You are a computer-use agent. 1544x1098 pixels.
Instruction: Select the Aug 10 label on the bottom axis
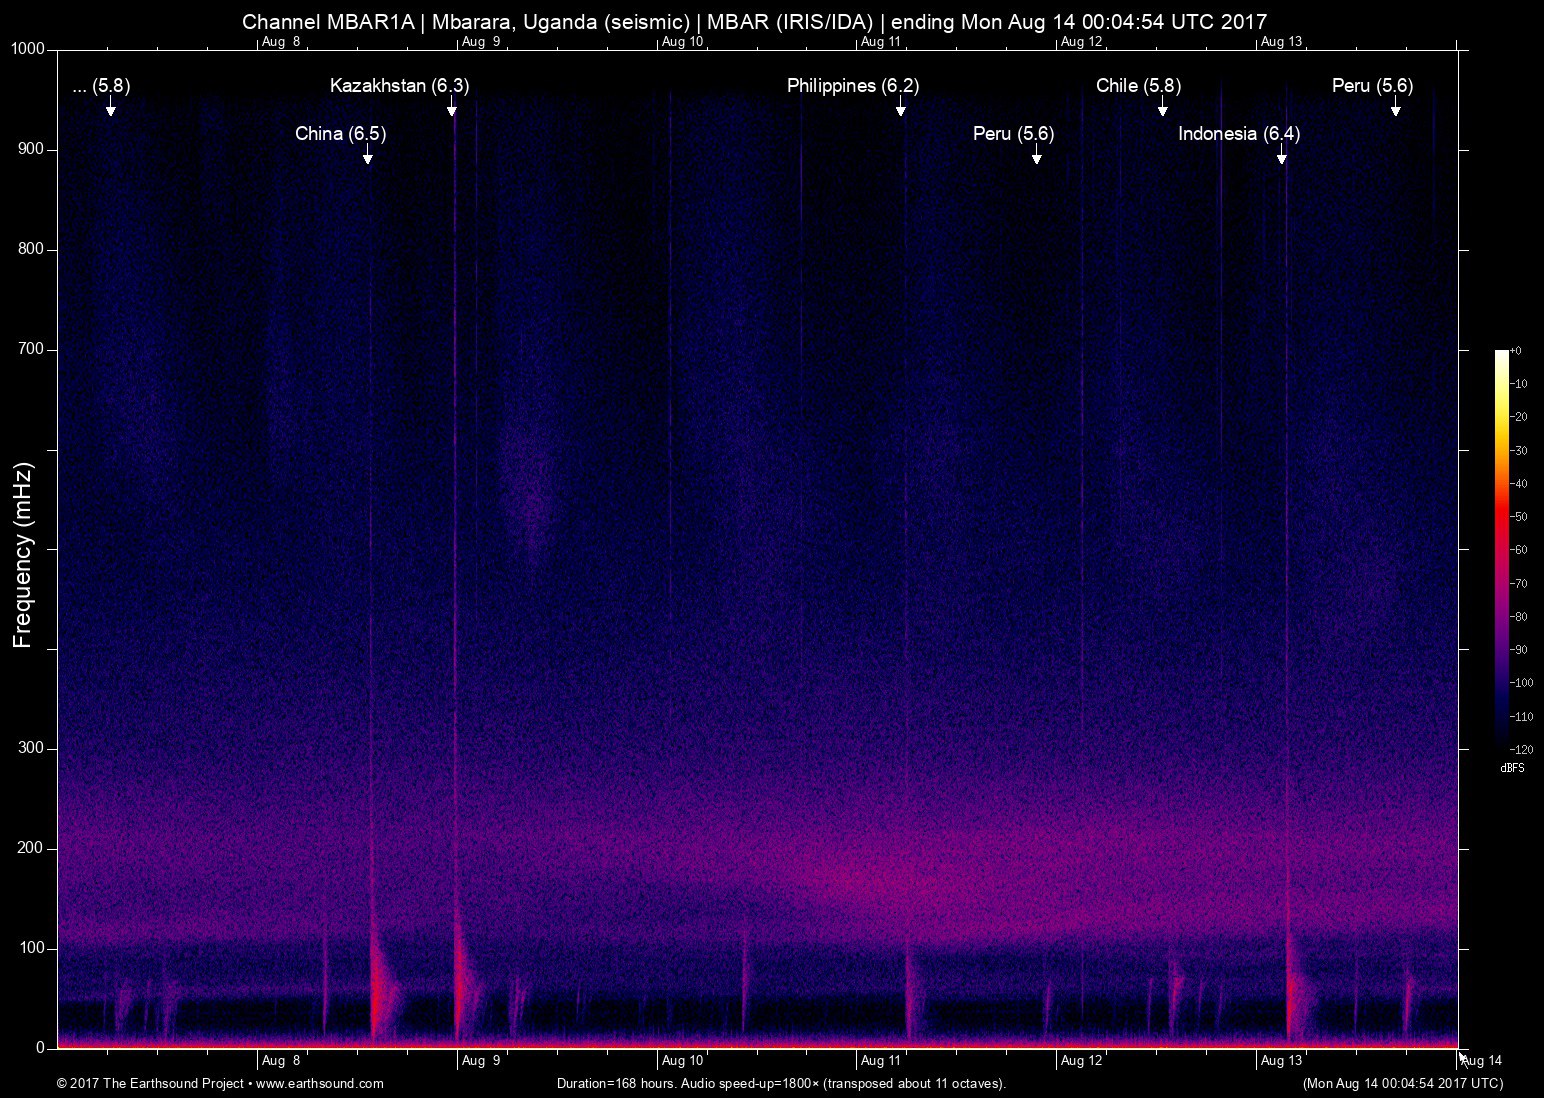[x=682, y=1061]
